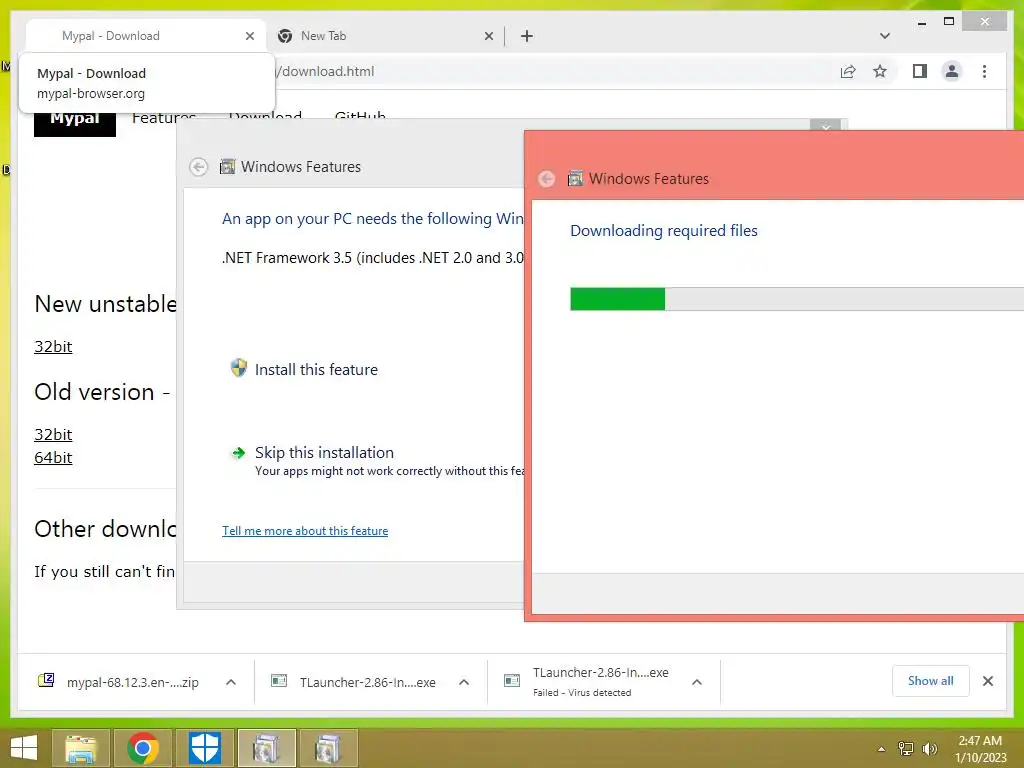1024x768 pixels.
Task: Open a new browser tab with plus
Action: point(527,36)
